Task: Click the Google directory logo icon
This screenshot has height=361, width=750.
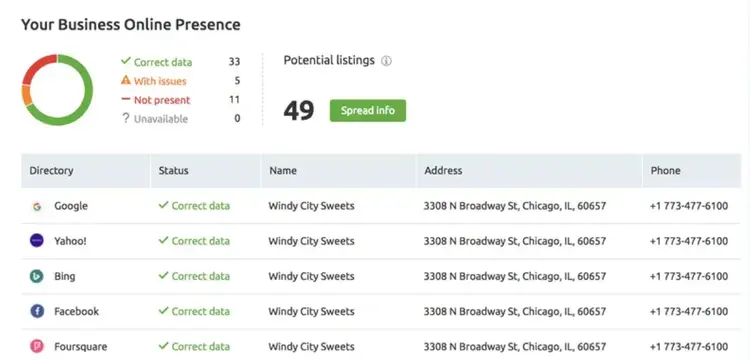Action: pos(37,207)
